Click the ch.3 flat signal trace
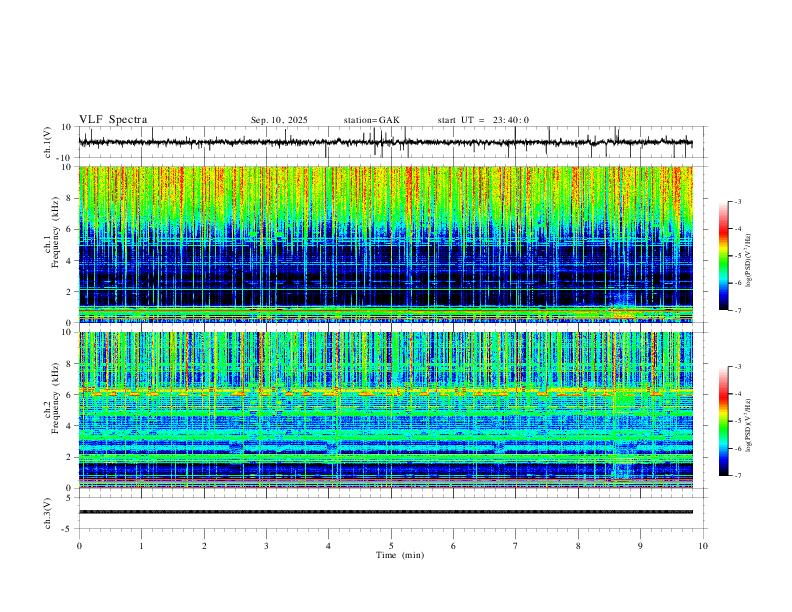The height and width of the screenshot is (612, 792). coord(385,512)
